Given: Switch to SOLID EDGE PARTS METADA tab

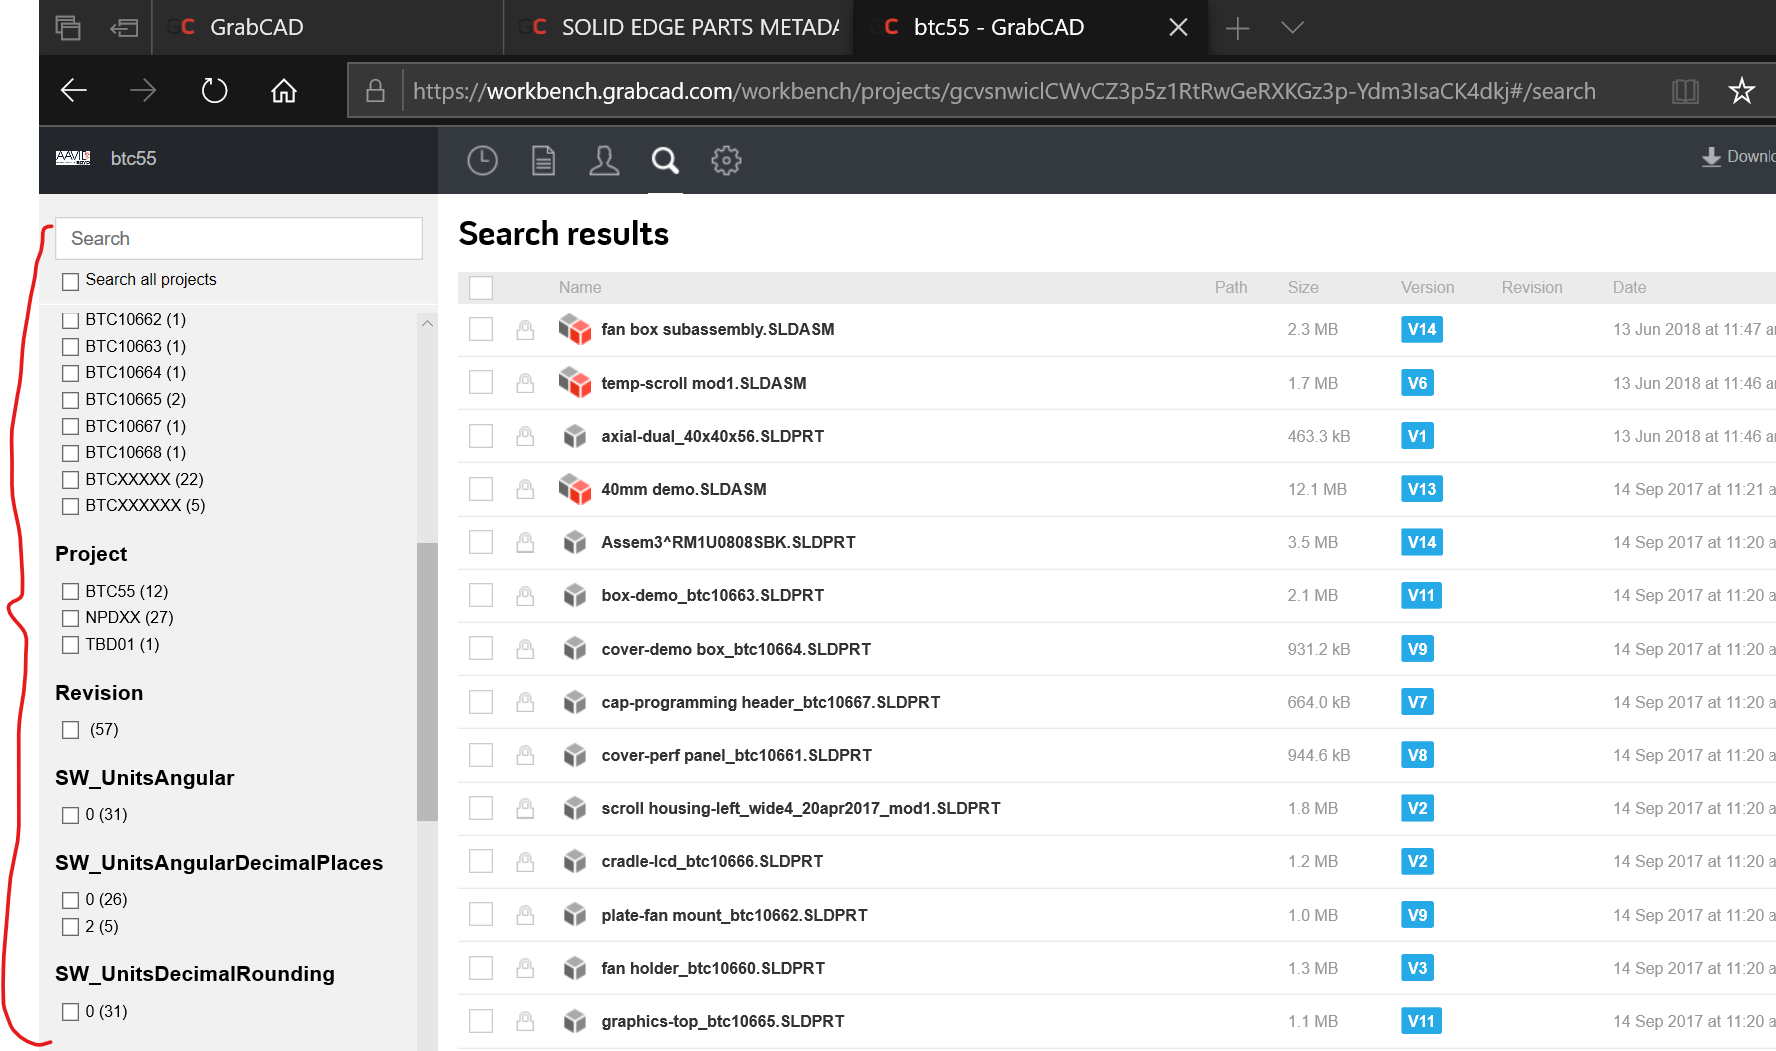Looking at the screenshot, I should [679, 28].
